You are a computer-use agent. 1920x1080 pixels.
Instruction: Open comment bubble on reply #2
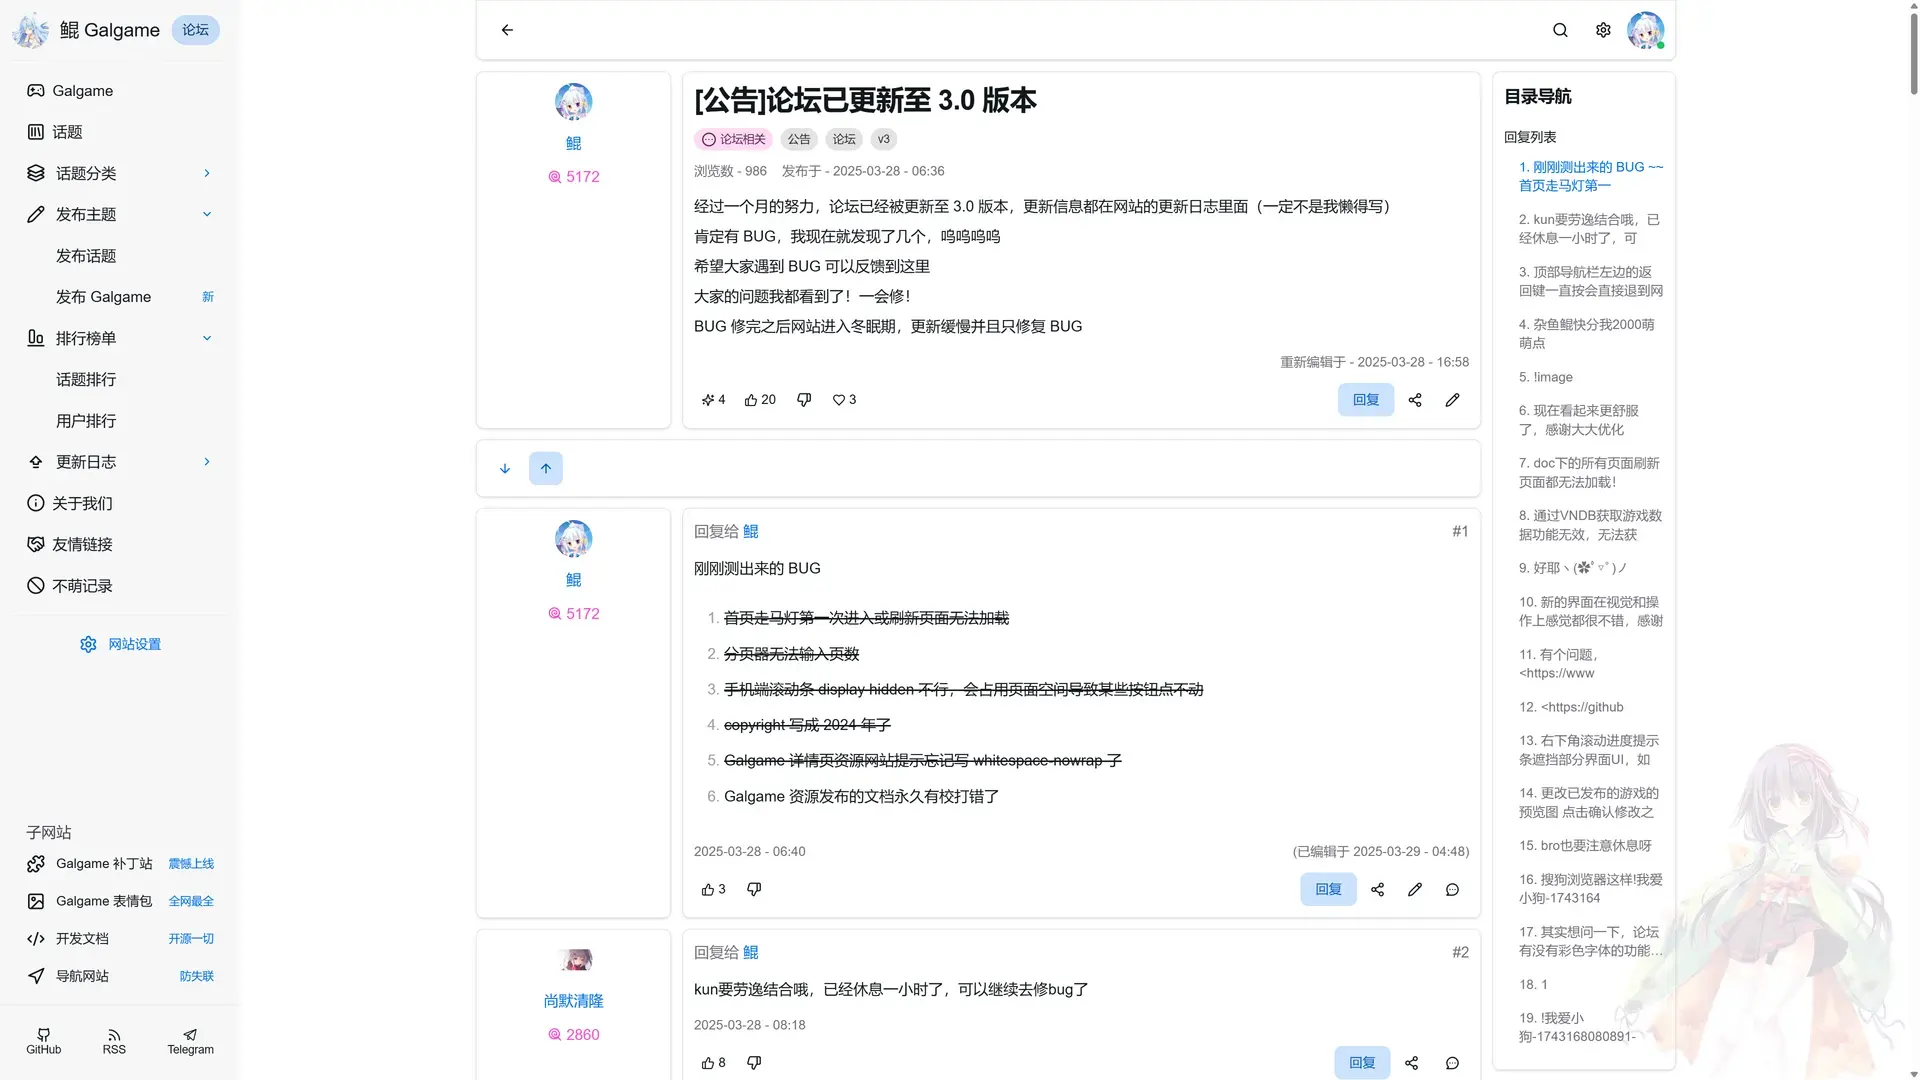(x=1452, y=1063)
